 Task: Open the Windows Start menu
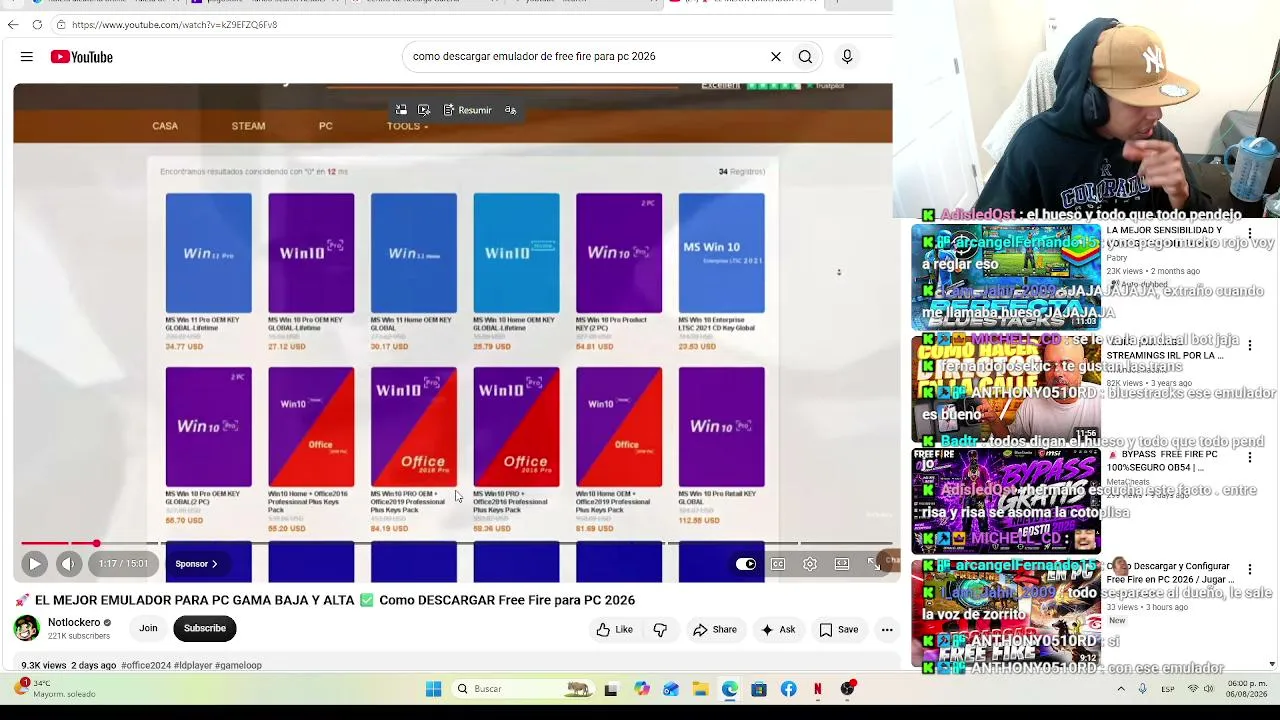point(433,689)
